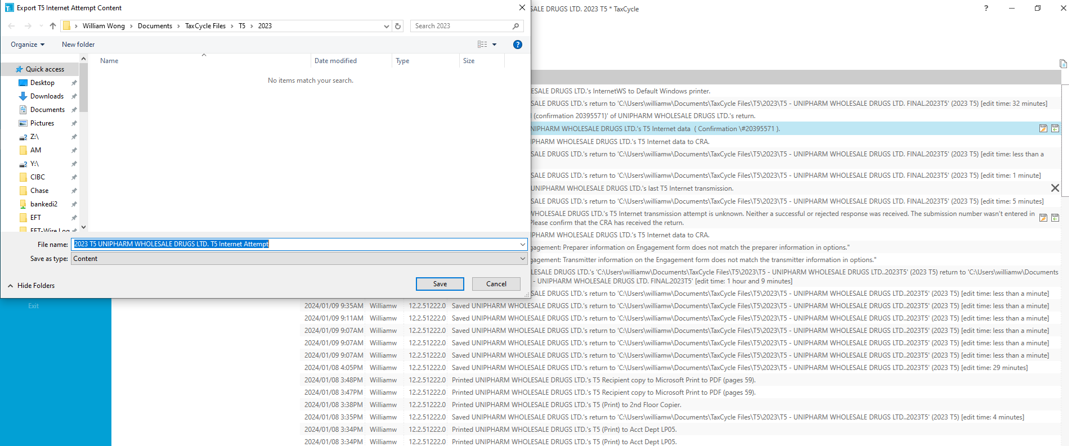Select the AM folder in navigation pane
Viewport: 1069px width, 446px height.
click(x=35, y=150)
